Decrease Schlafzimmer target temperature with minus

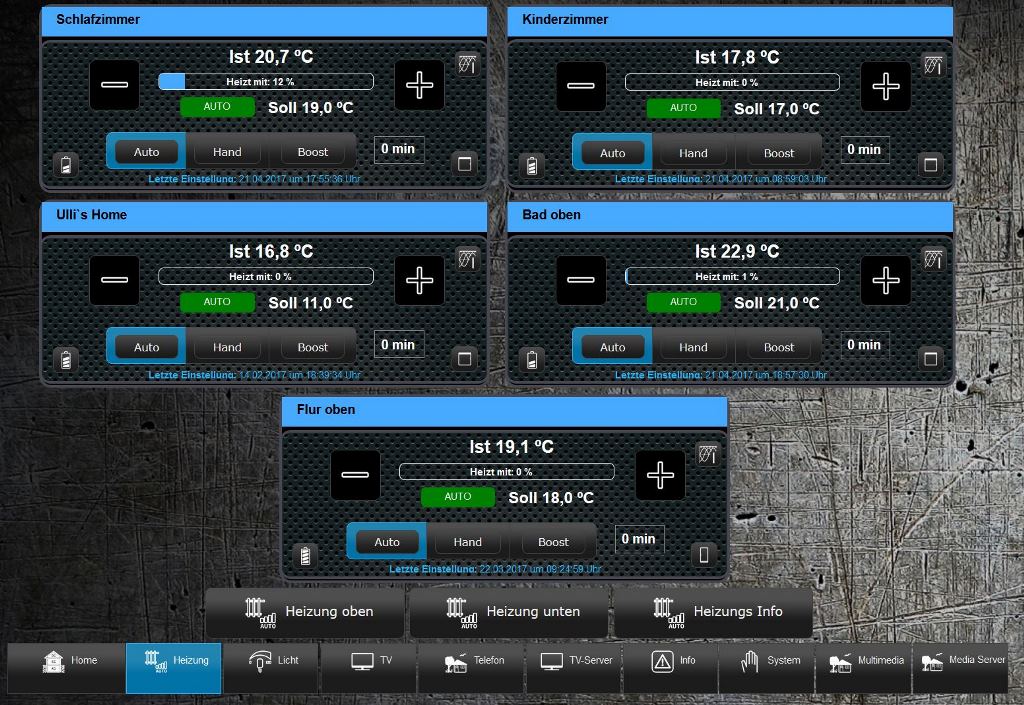(114, 85)
